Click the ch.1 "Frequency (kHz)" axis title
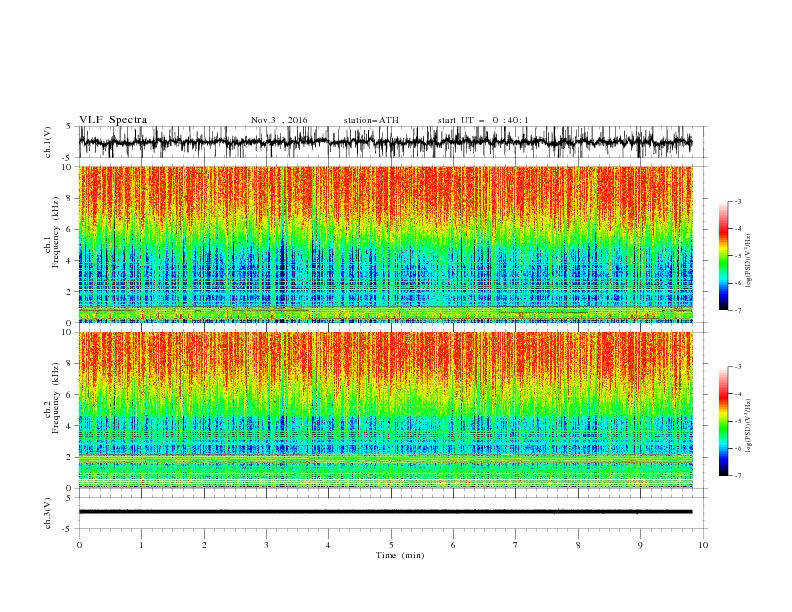This screenshot has height=612, width=792. coord(55,232)
